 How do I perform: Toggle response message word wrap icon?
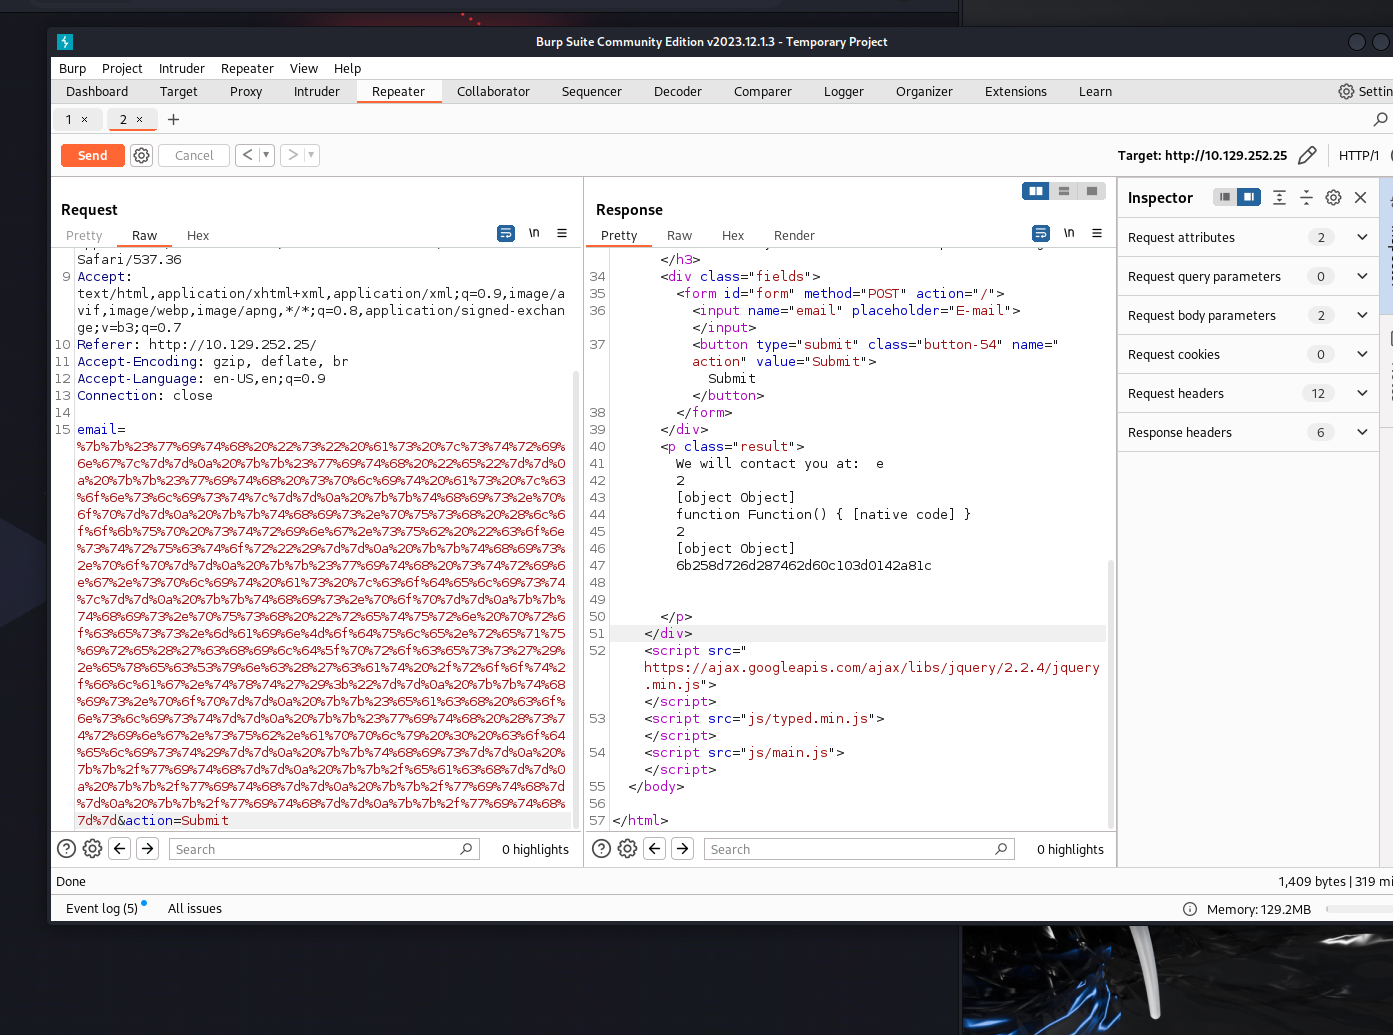click(1041, 233)
